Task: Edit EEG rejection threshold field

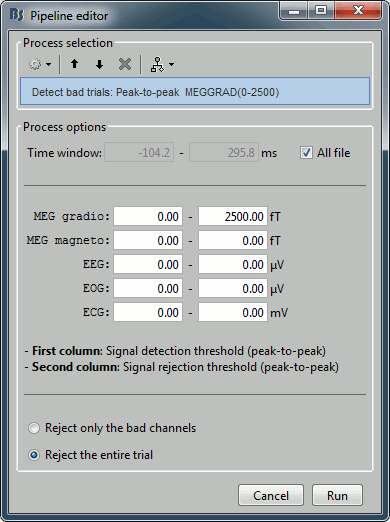Action: click(x=233, y=264)
